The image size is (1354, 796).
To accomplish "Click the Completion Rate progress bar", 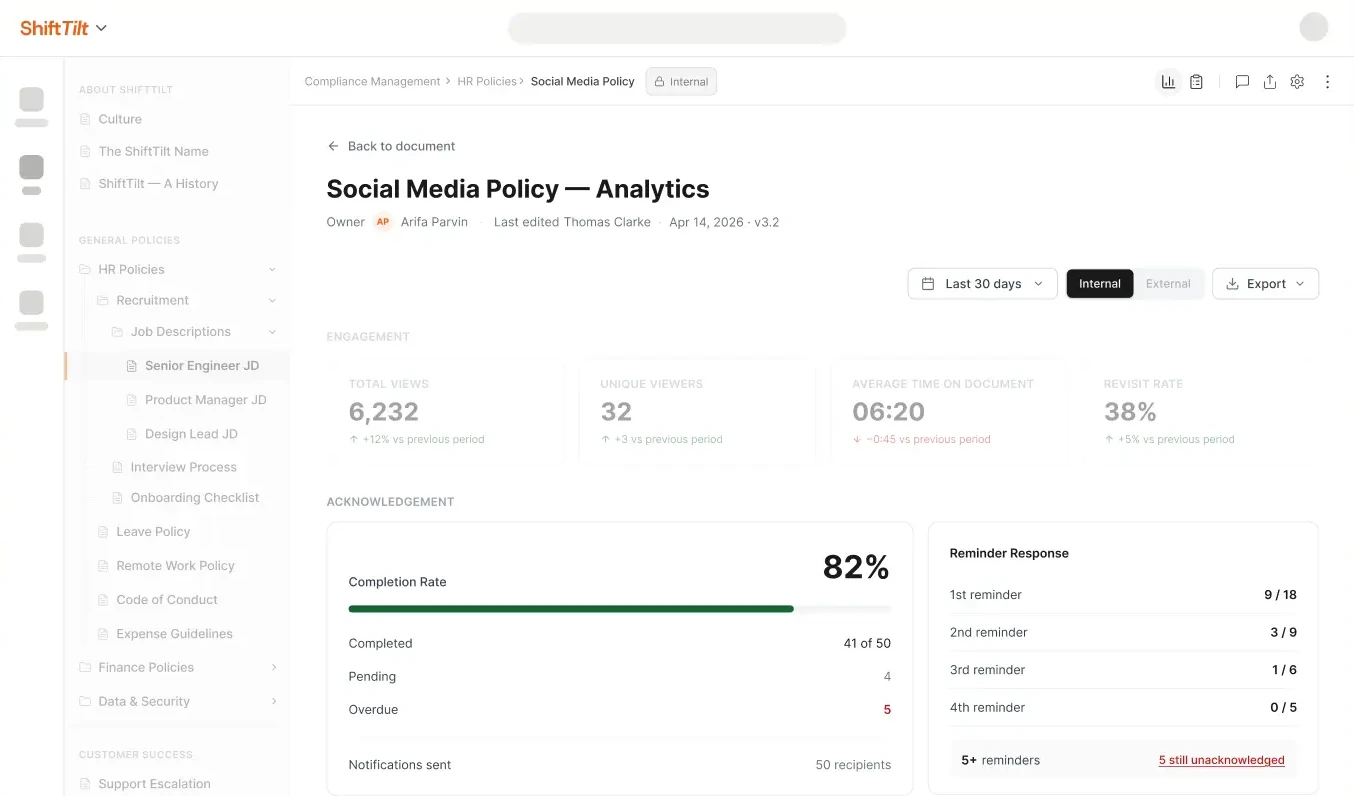I will coord(619,608).
